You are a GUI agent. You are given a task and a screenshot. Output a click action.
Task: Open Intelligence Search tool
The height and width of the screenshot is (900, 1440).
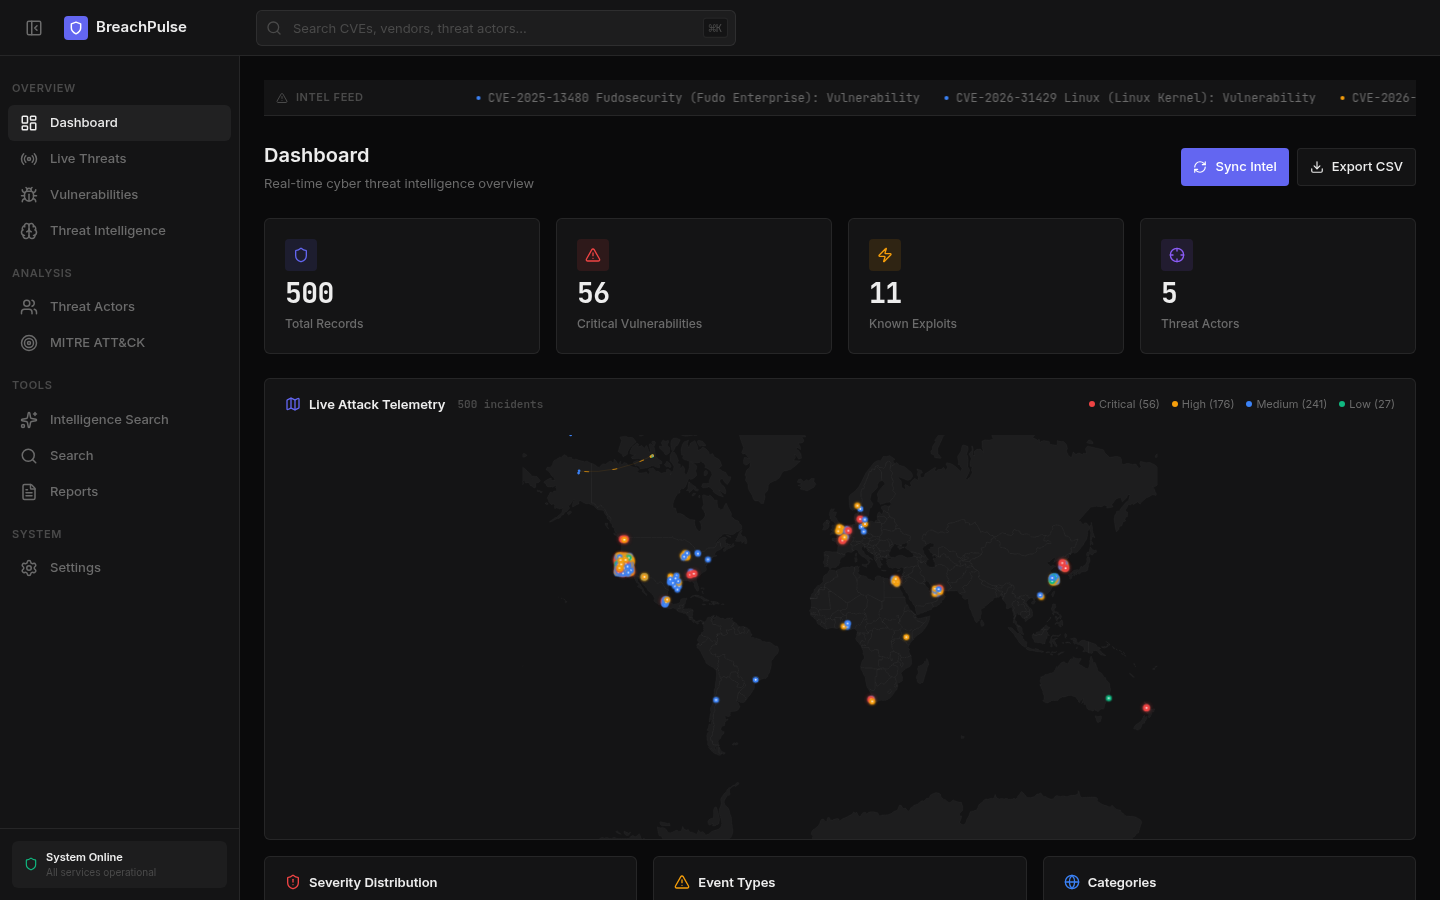(119, 420)
